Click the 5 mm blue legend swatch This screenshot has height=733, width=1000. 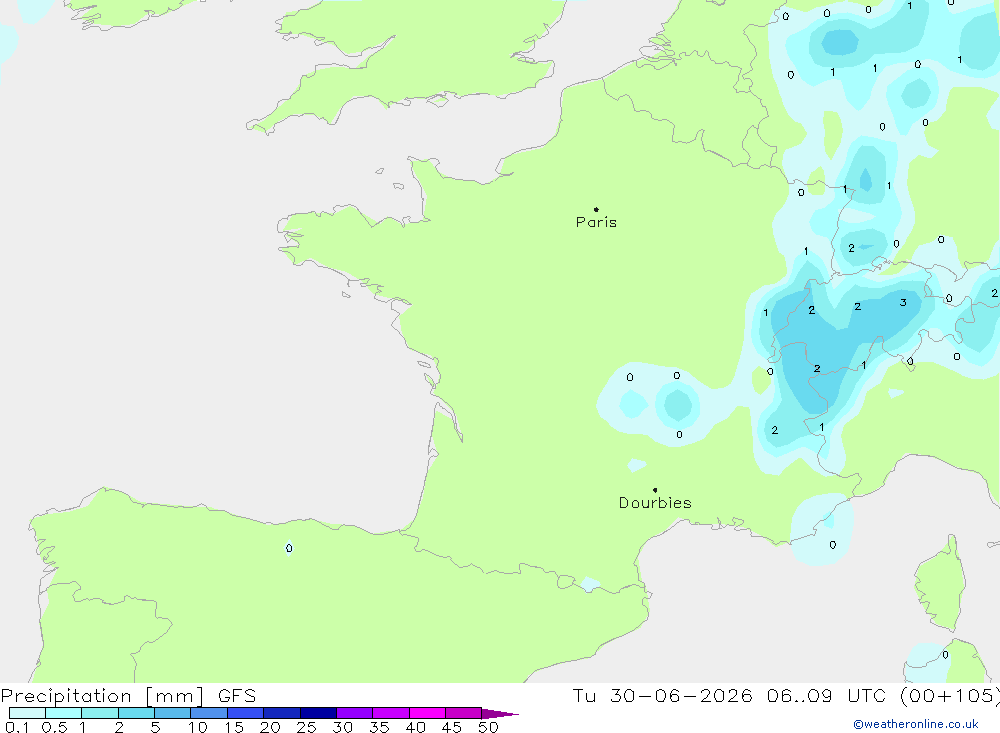(172, 713)
